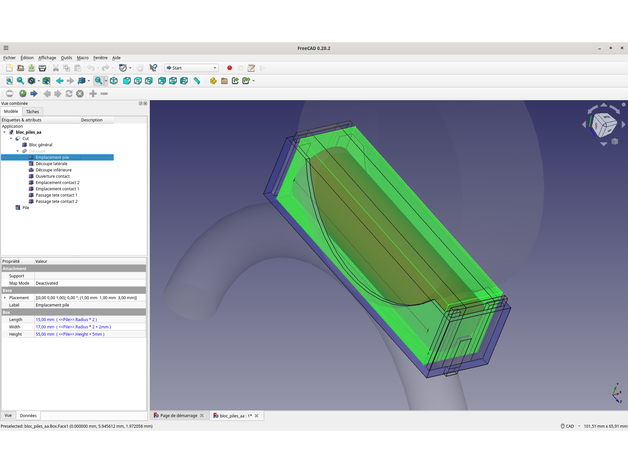Screen dimensions: 628x472
Task: Open the Affichage menu
Action: pos(47,58)
